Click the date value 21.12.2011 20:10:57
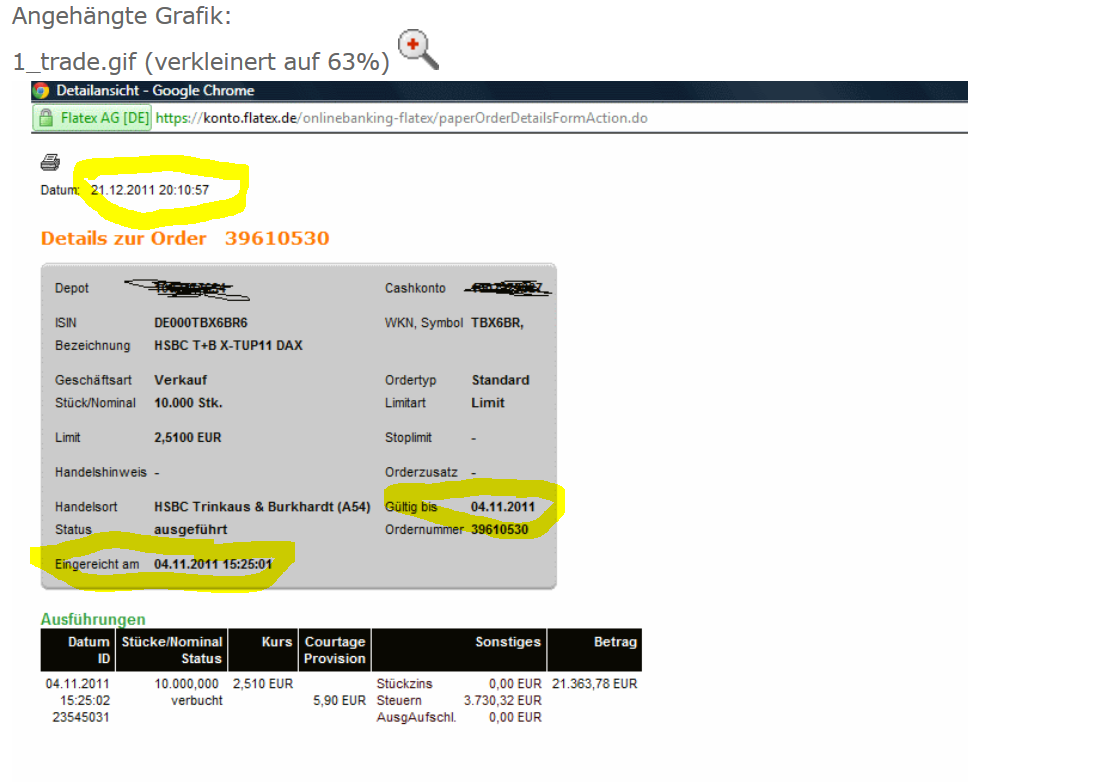The height and width of the screenshot is (782, 1095). pos(150,190)
